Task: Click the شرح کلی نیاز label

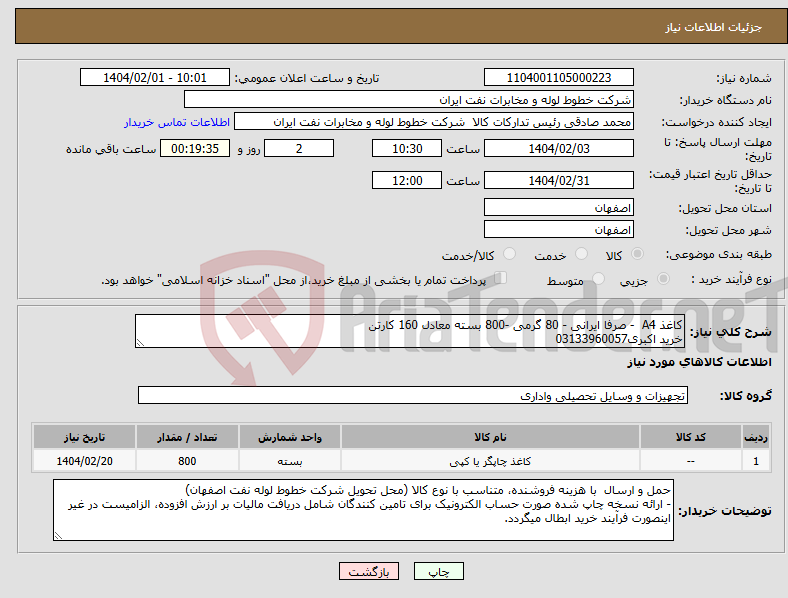Action: [x=730, y=332]
